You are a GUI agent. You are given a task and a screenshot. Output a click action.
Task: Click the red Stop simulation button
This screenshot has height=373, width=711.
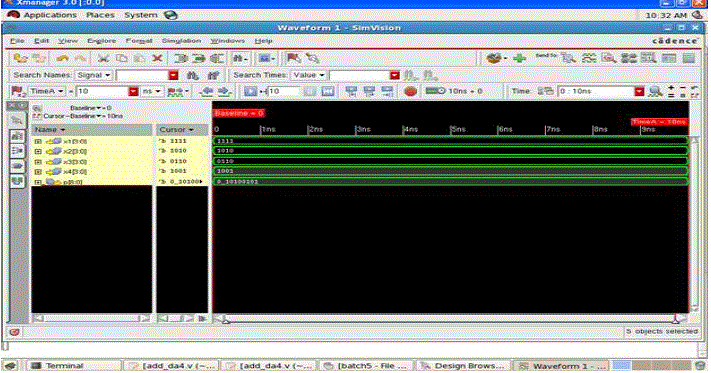(x=410, y=91)
